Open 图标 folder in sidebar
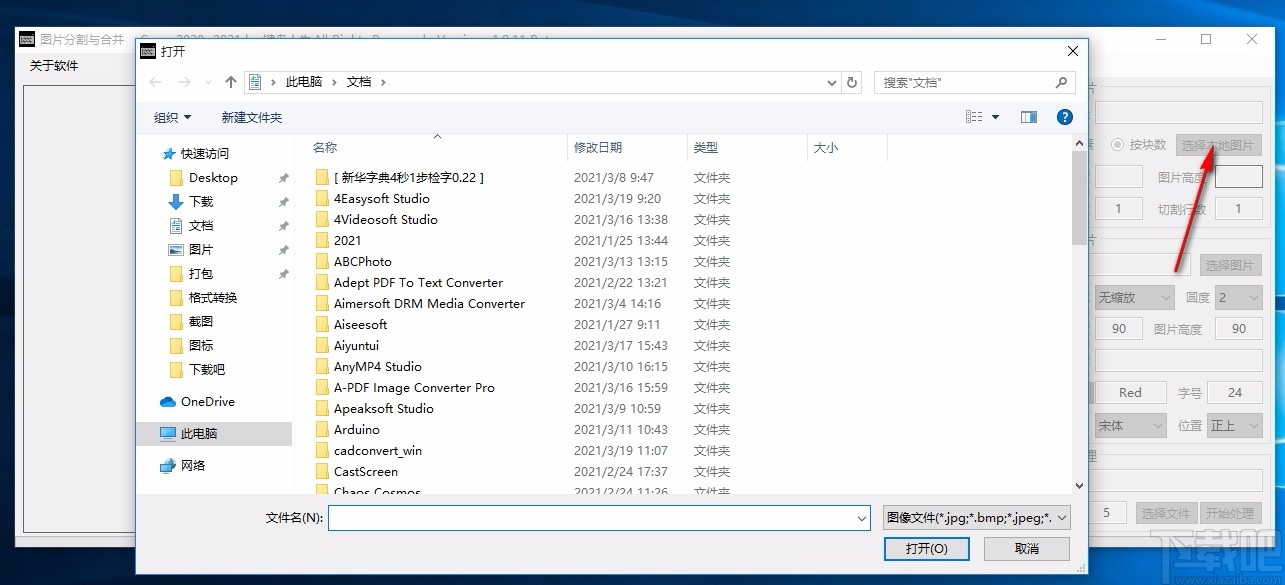Screen dimensions: 1285x585 pos(201,345)
